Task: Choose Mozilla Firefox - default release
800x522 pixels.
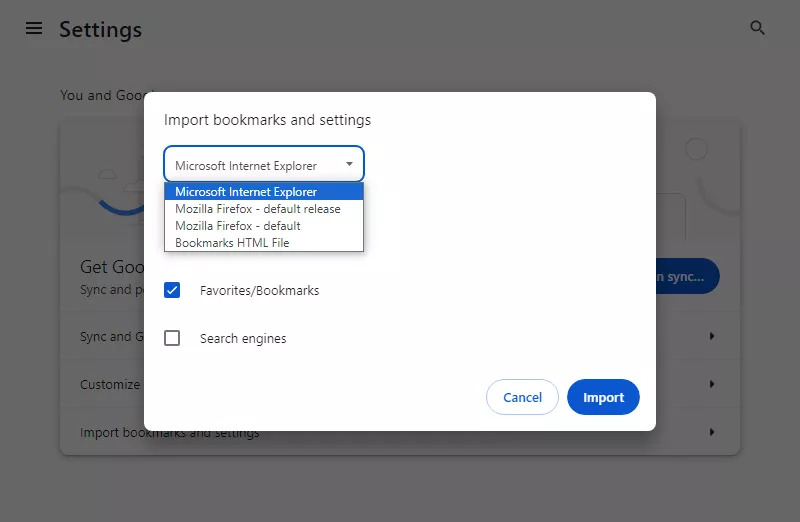Action: (x=264, y=209)
